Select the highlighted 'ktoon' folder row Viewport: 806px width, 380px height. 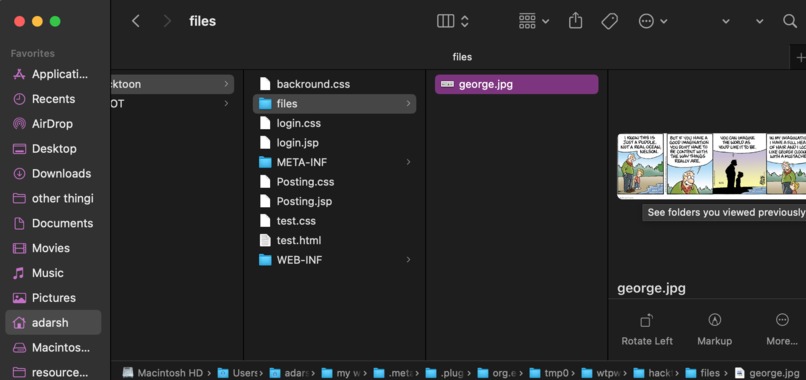tap(172, 84)
